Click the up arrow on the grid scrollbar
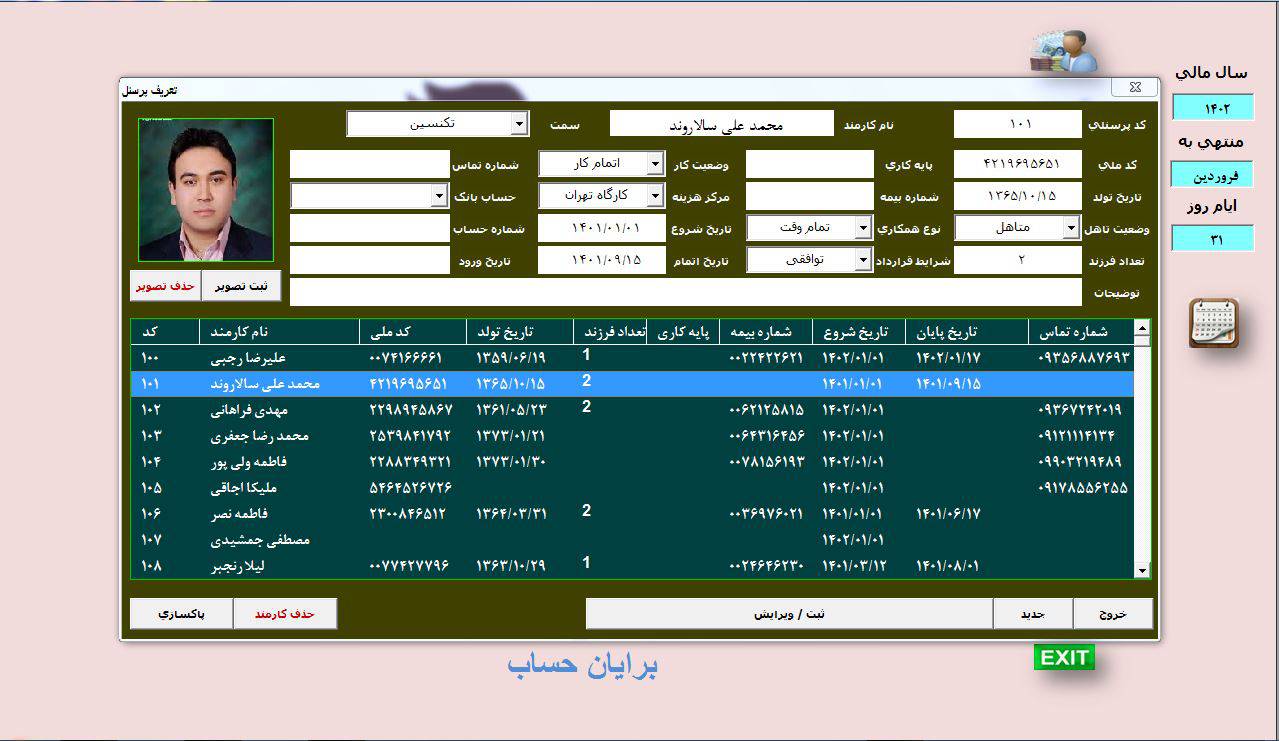Viewport: 1279px width, 741px height. (1140, 331)
